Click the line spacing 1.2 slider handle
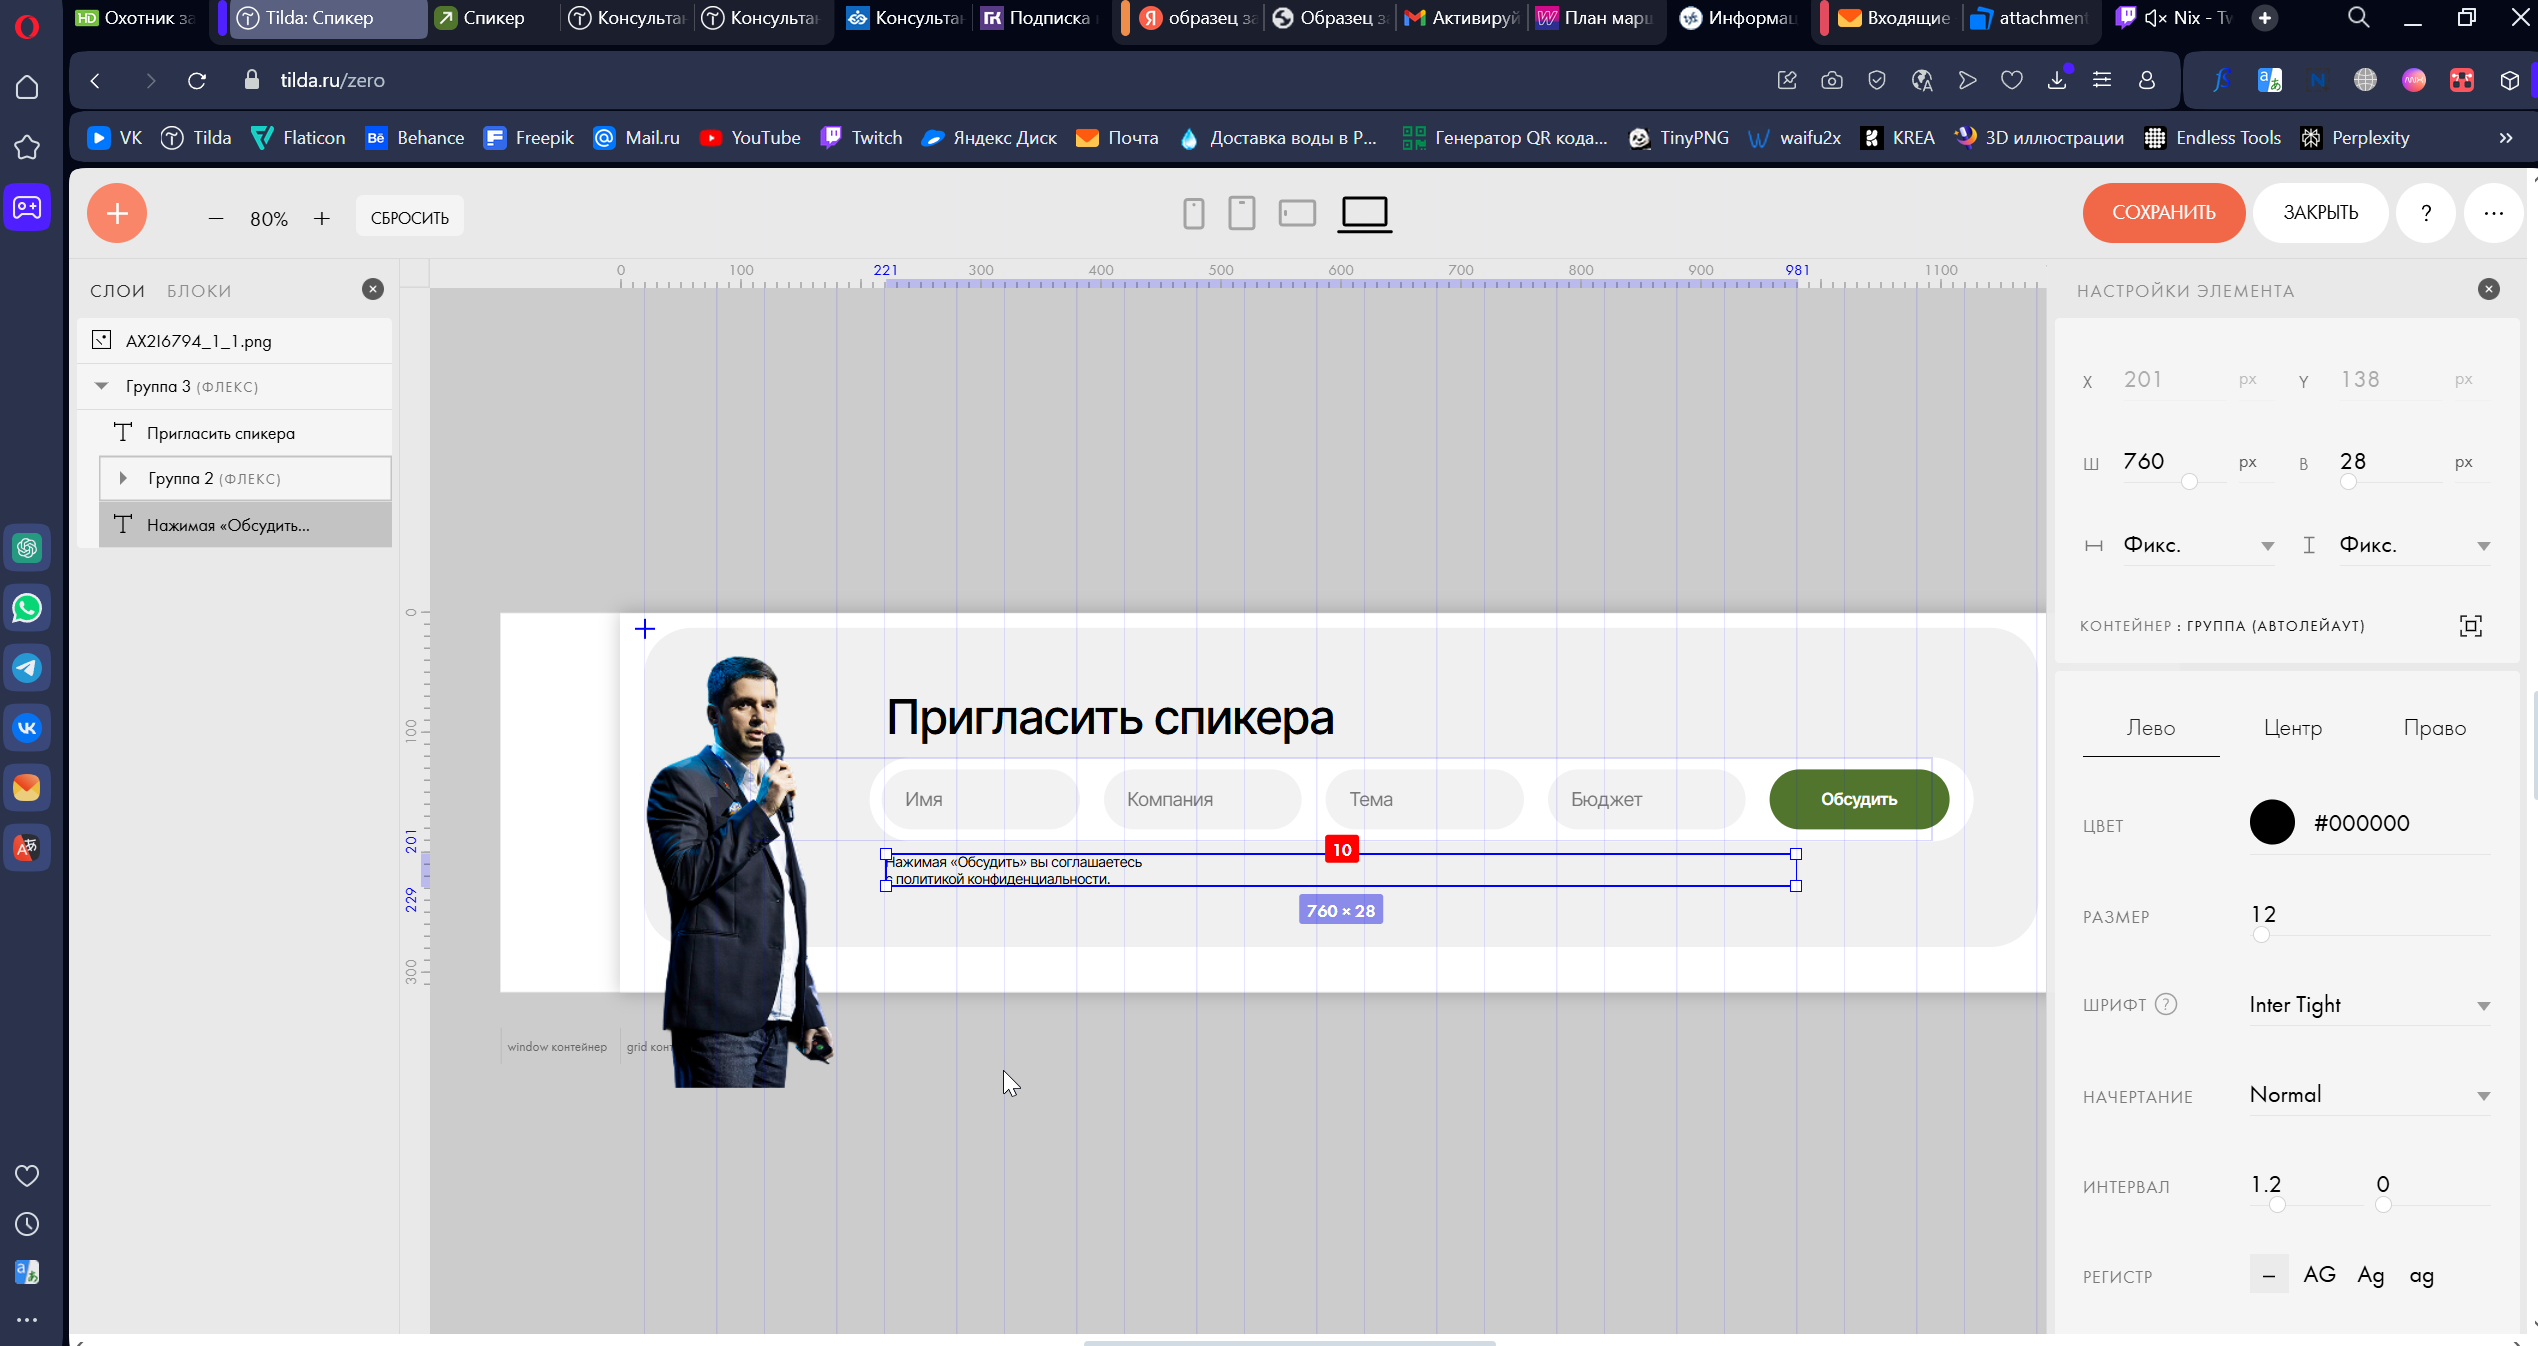This screenshot has width=2538, height=1346. [2277, 1205]
